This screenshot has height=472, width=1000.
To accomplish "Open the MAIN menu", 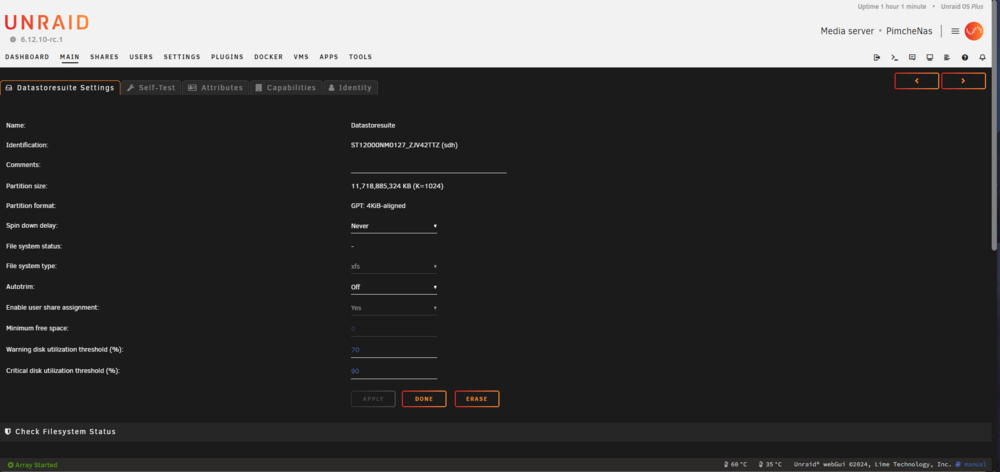I will [70, 57].
